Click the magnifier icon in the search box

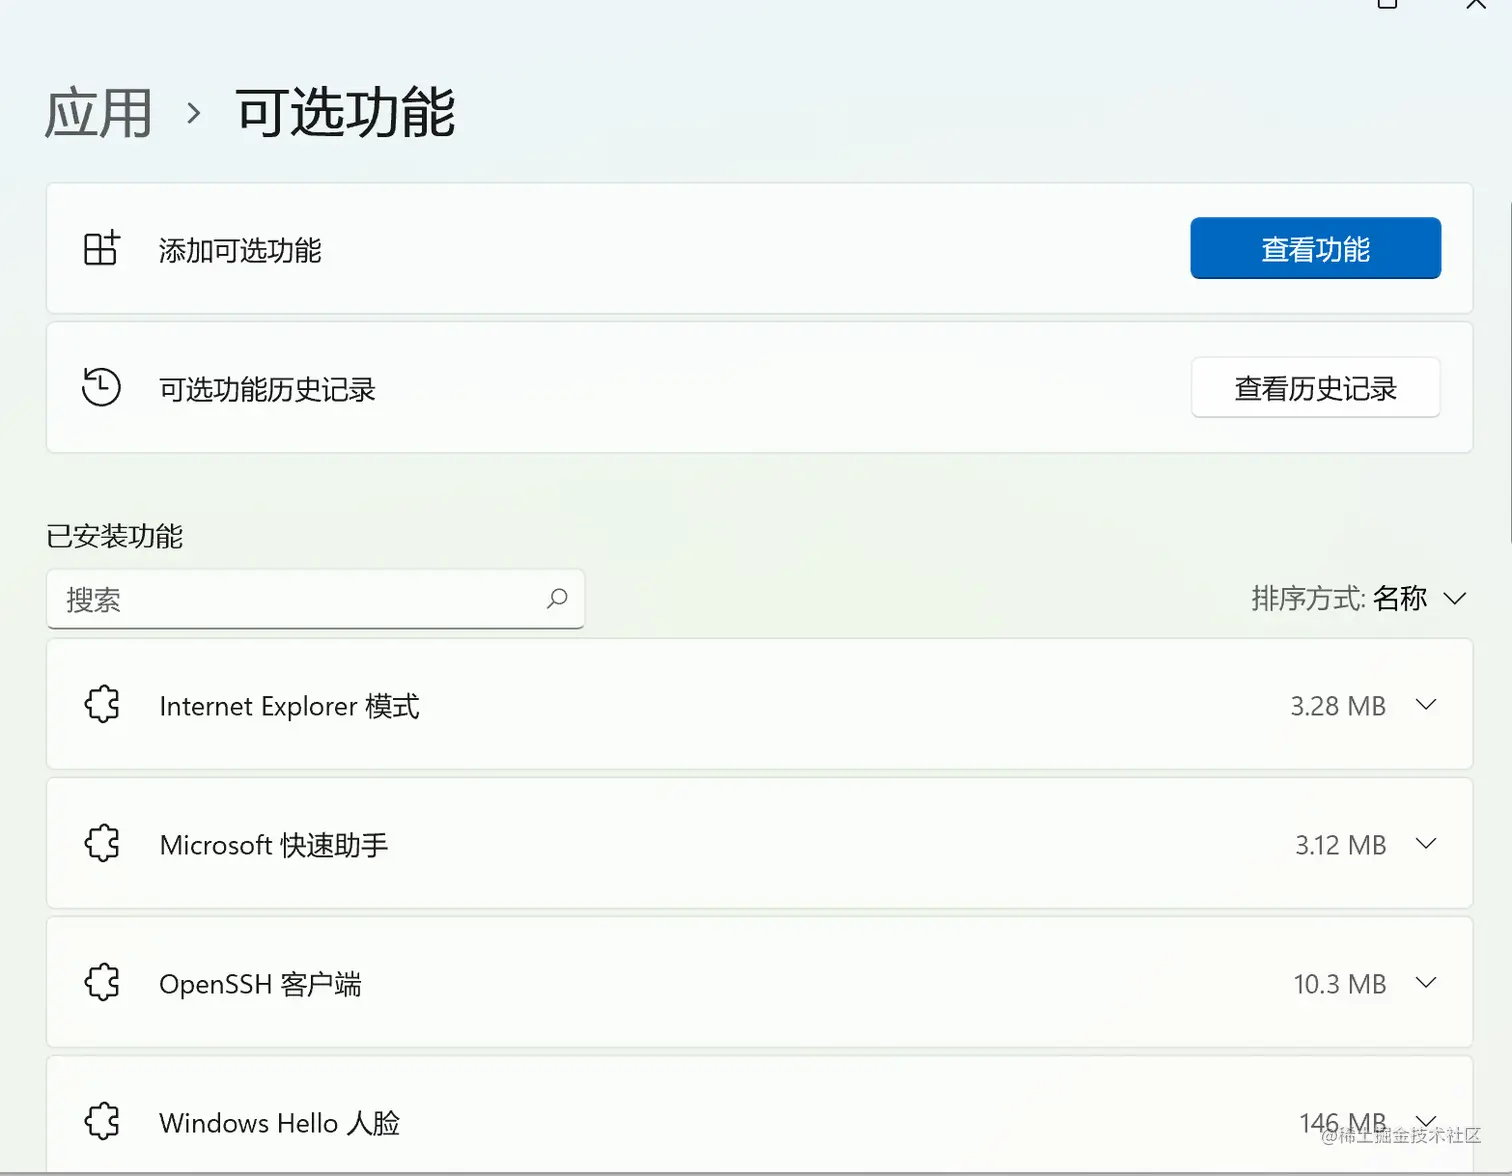coord(557,598)
